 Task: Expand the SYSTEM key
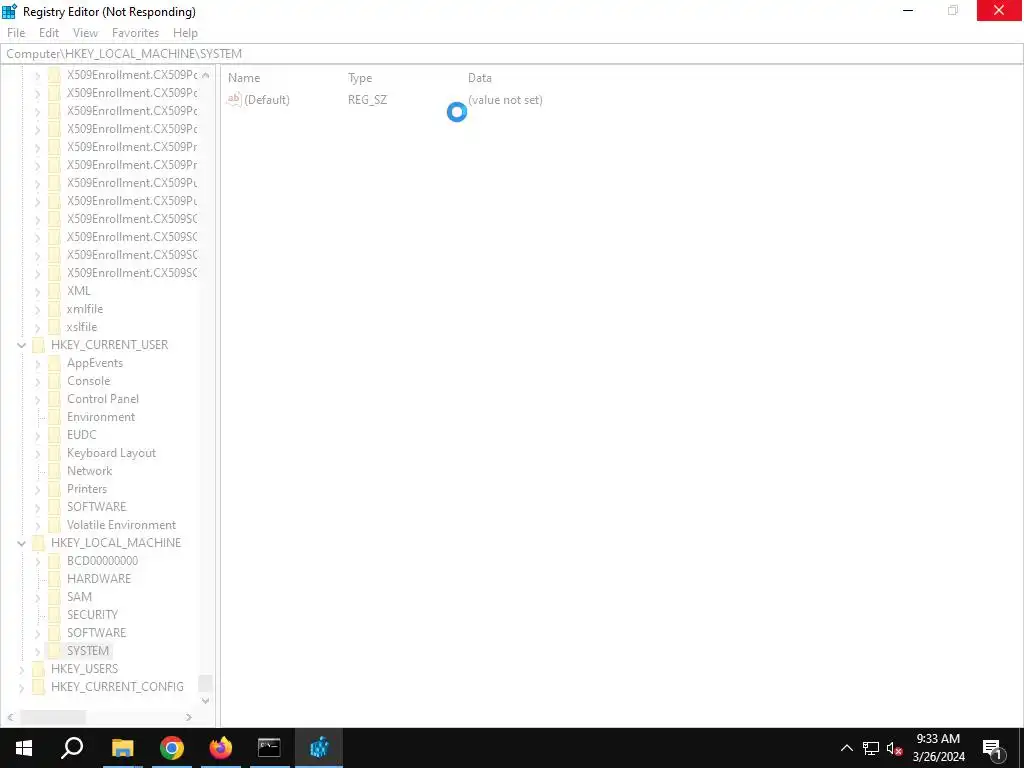(x=38, y=651)
